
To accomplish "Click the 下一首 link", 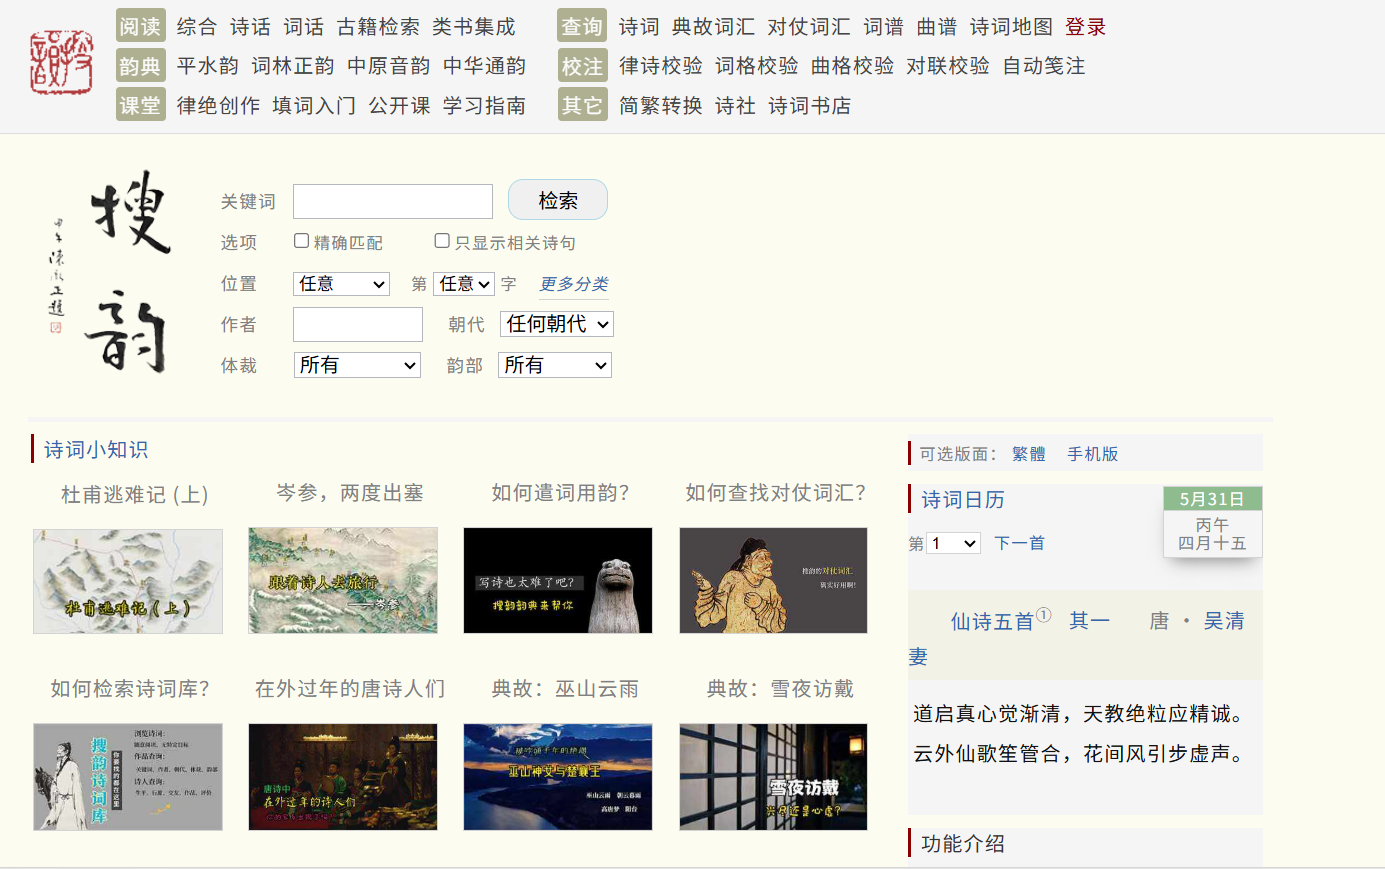I will coord(1020,543).
